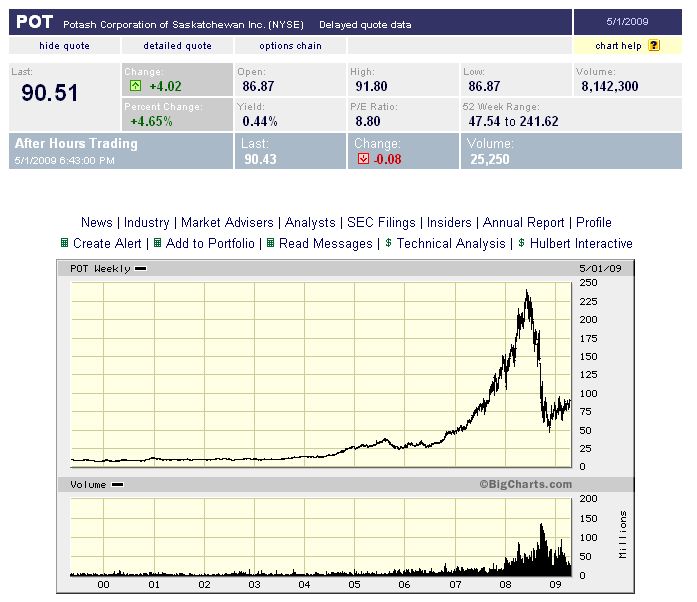
Task: Open the chart help link
Action: pyautogui.click(x=618, y=45)
